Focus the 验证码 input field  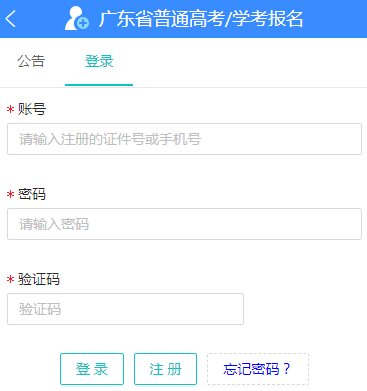click(x=125, y=309)
